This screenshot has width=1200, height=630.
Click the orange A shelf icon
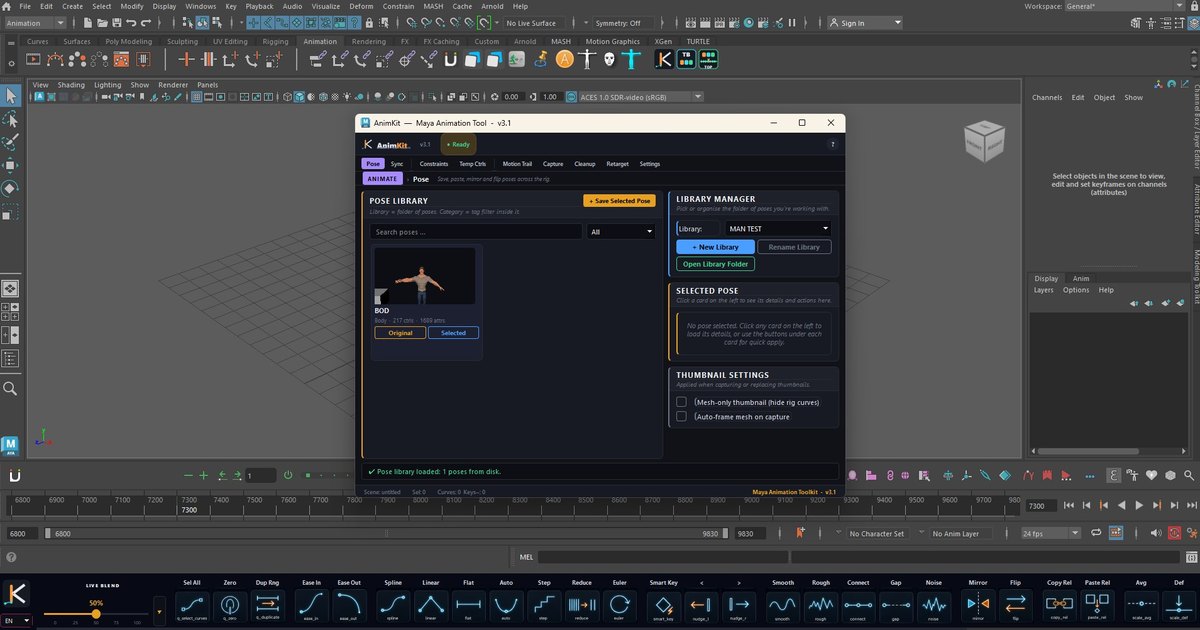pos(565,60)
